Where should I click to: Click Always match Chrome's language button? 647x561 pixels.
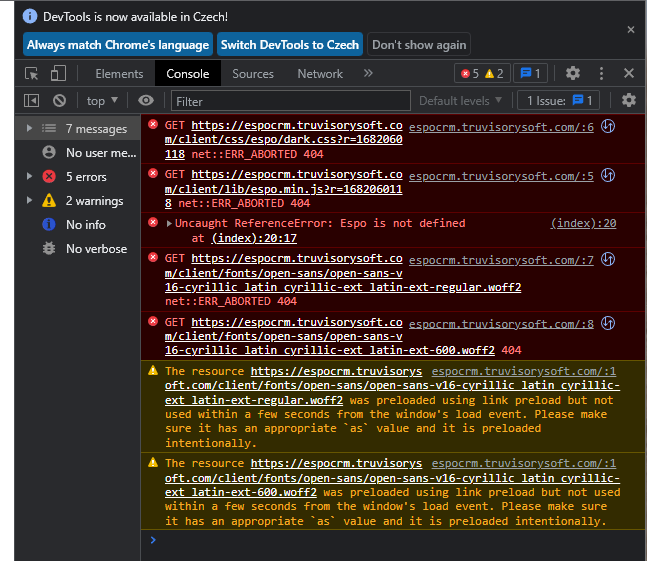point(118,45)
